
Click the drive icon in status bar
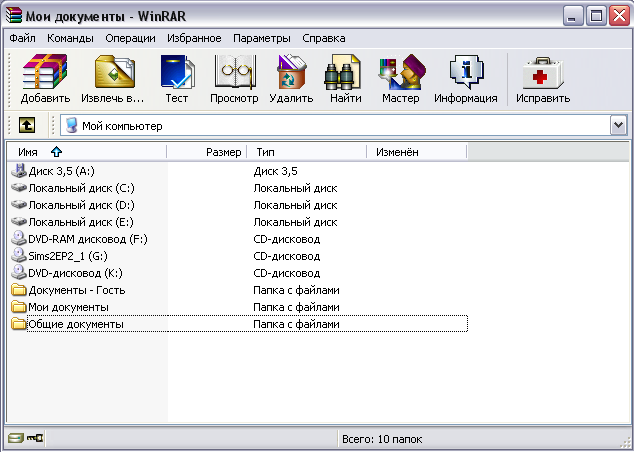15,438
